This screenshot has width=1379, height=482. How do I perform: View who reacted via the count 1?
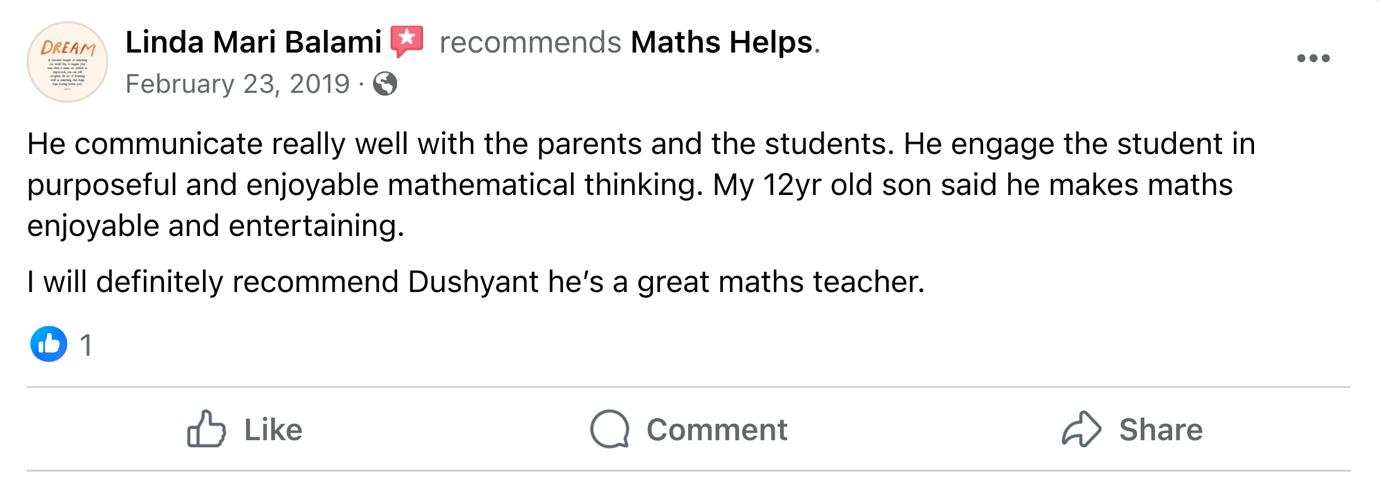click(86, 346)
